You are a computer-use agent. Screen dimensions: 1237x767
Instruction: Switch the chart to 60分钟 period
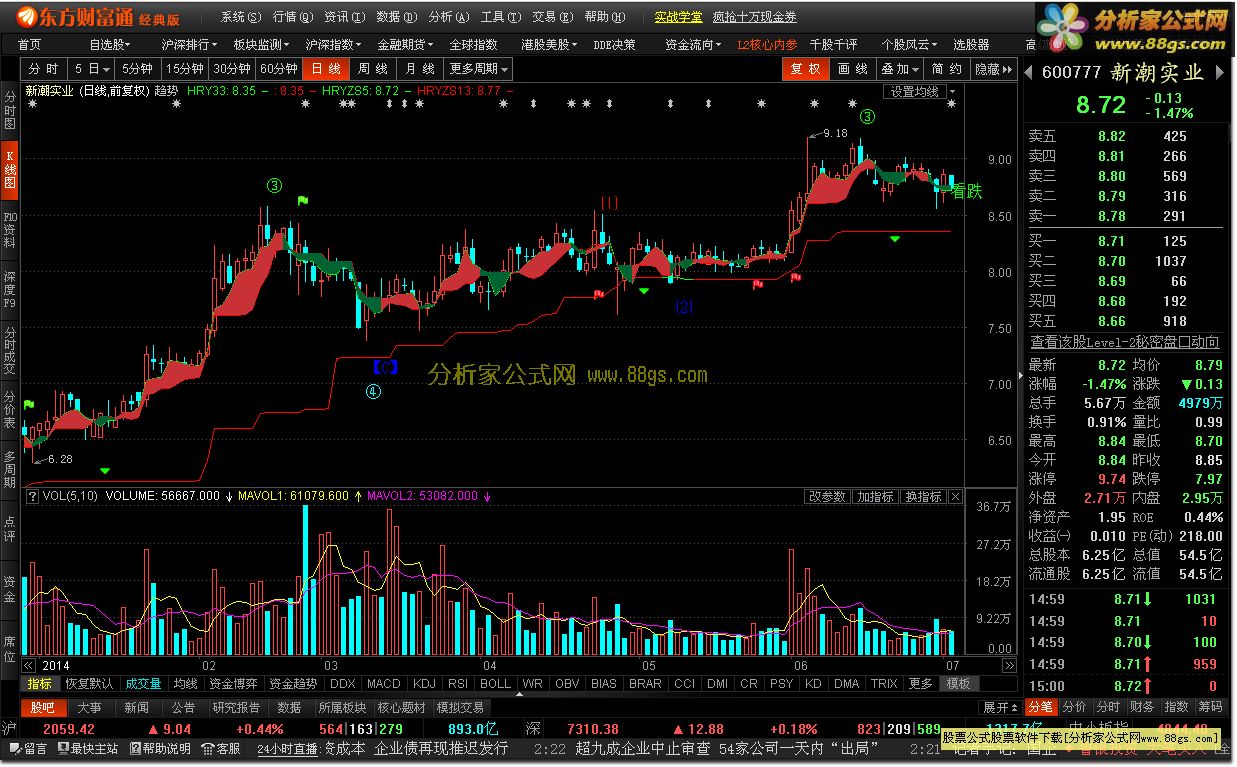[279, 69]
